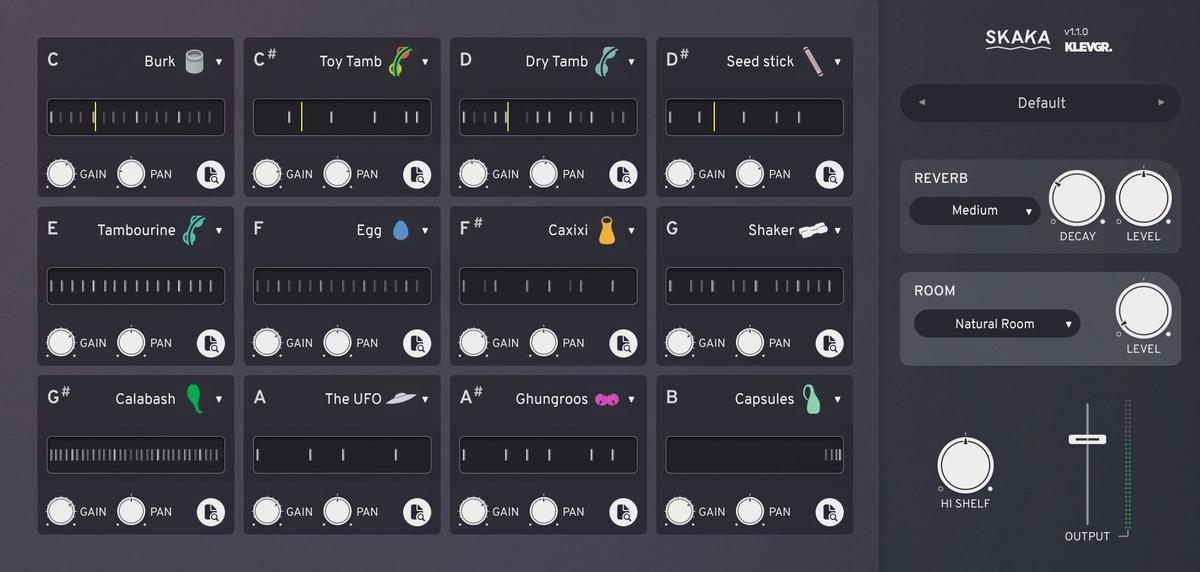Click the Hi Shelf knob
Viewport: 1200px width, 572px height.
click(965, 465)
